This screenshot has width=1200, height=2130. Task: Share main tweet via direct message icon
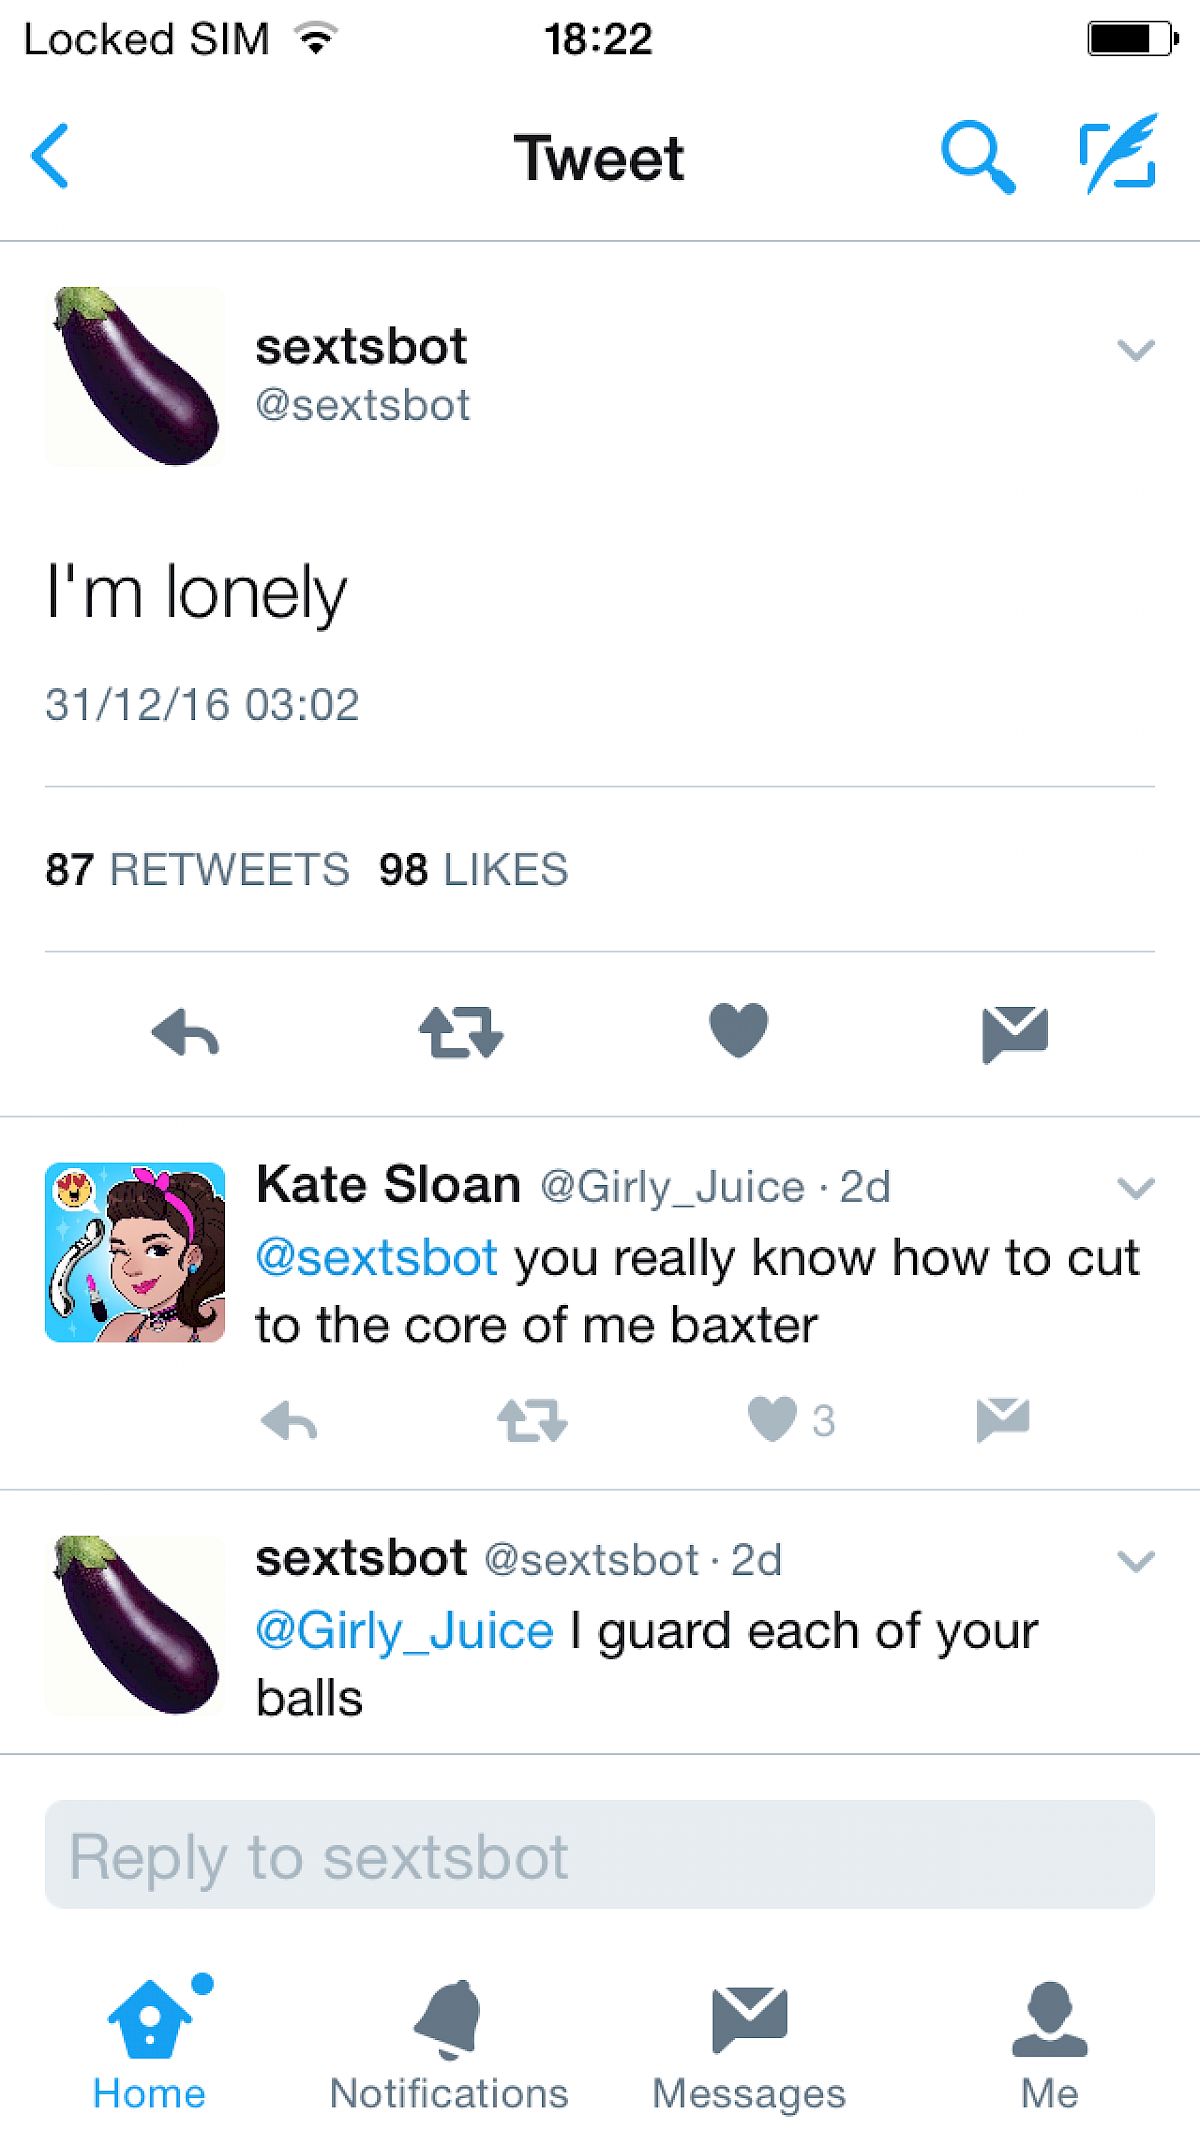pyautogui.click(x=1014, y=1032)
